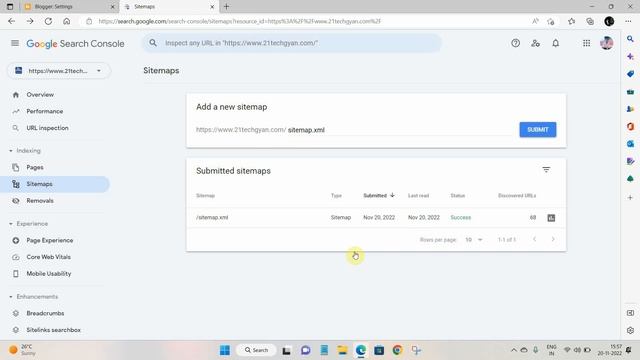
Task: Submit the new sitemap
Action: pos(538,129)
